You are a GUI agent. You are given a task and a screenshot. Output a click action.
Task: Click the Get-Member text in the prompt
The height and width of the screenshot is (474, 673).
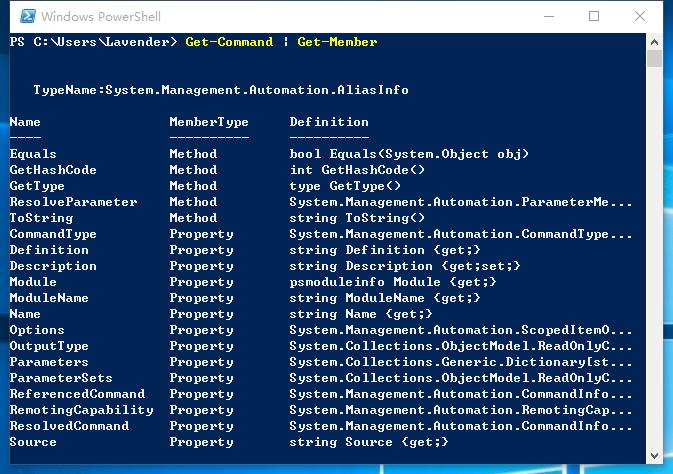337,42
